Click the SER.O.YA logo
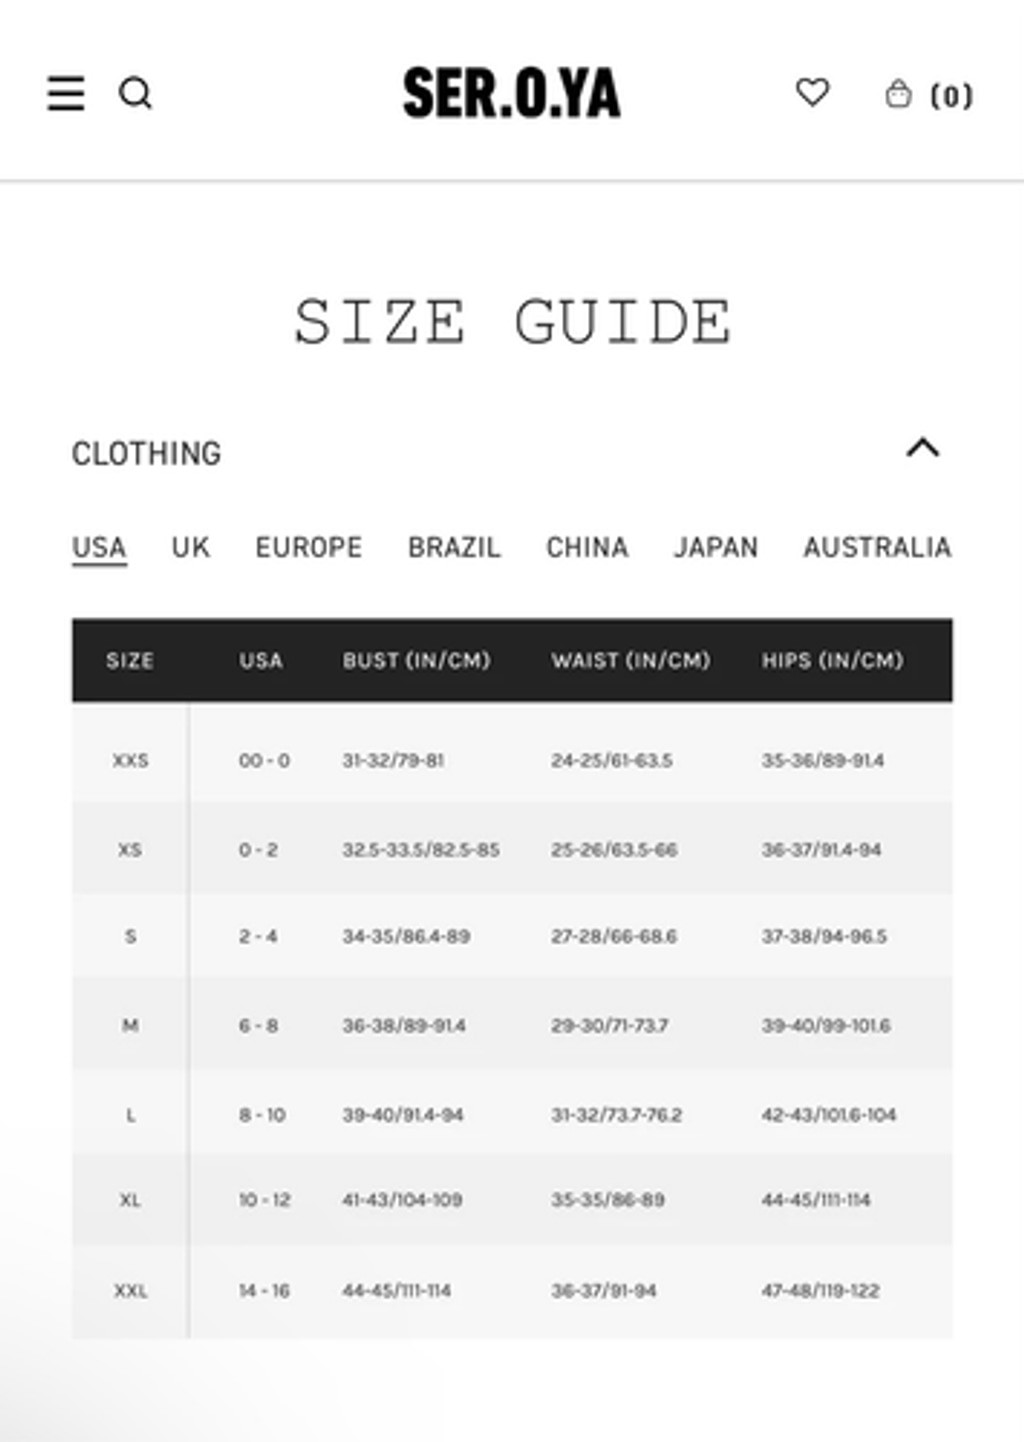Screen dimensions: 1024x1442 [x=511, y=93]
